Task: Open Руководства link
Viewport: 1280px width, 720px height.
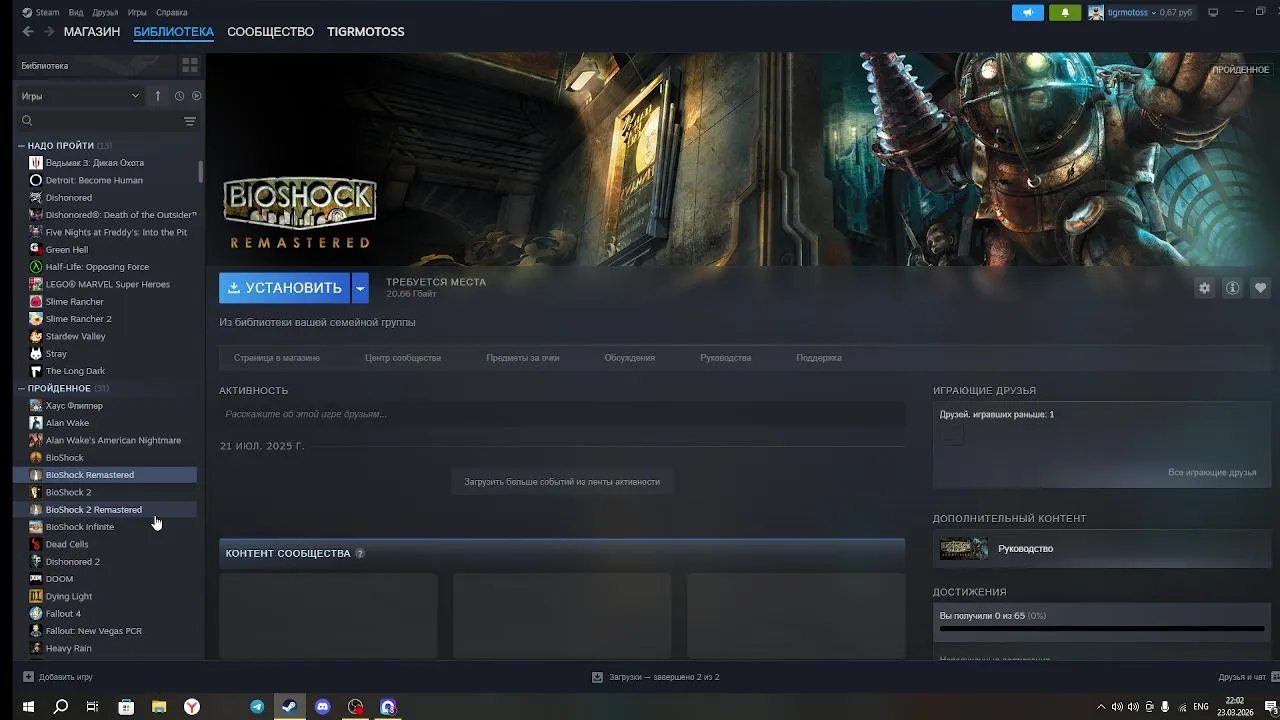Action: coord(726,358)
